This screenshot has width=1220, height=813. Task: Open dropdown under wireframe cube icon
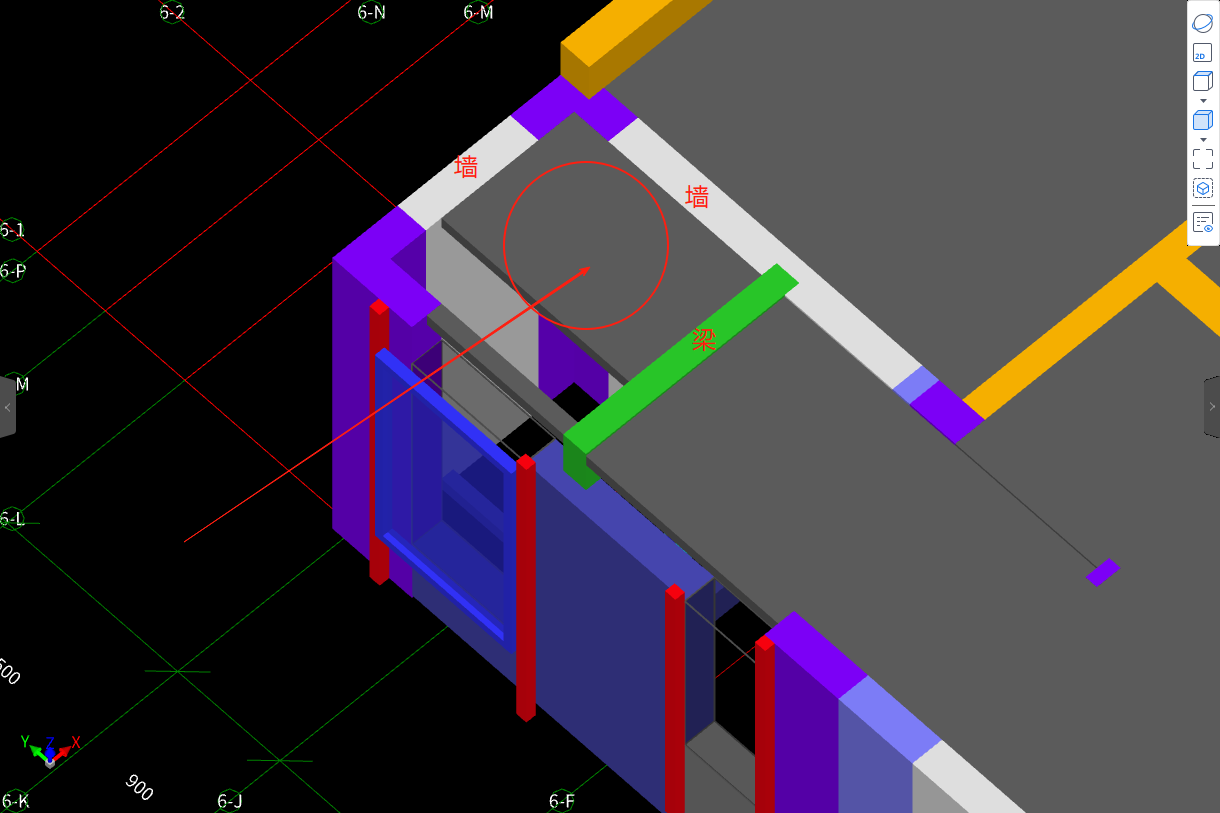(1203, 101)
